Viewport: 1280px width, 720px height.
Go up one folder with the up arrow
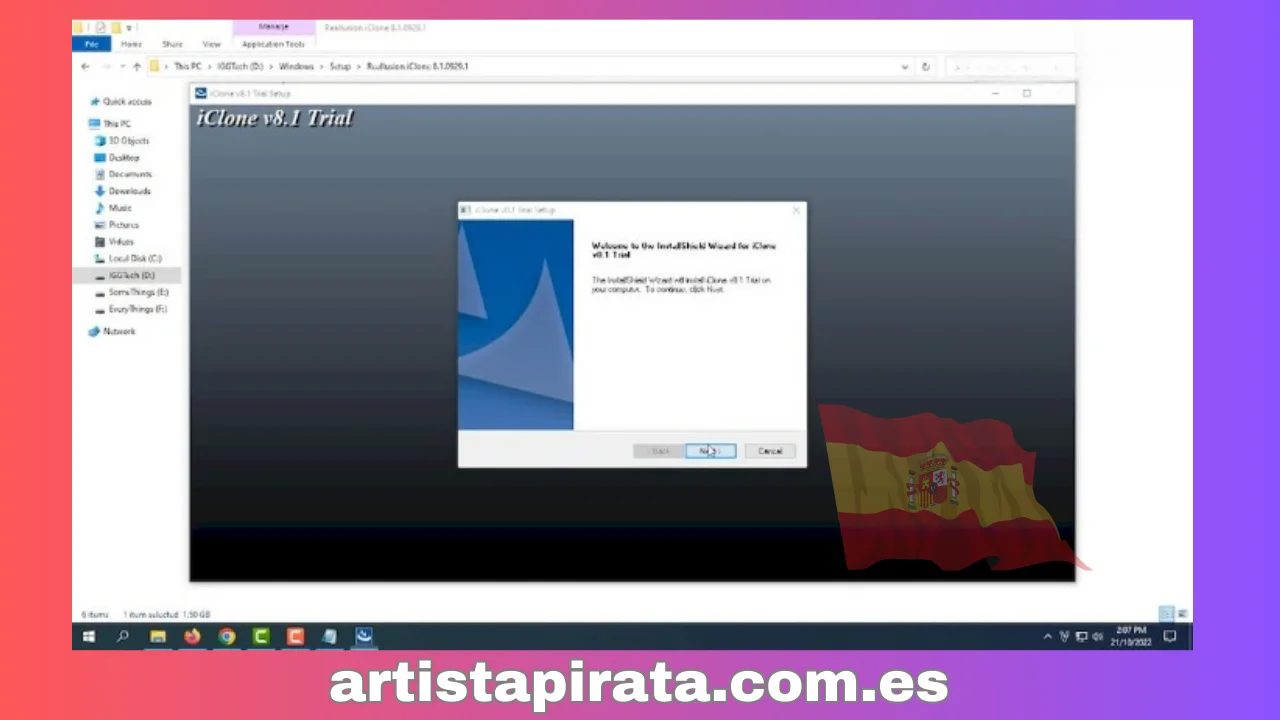(x=137, y=66)
